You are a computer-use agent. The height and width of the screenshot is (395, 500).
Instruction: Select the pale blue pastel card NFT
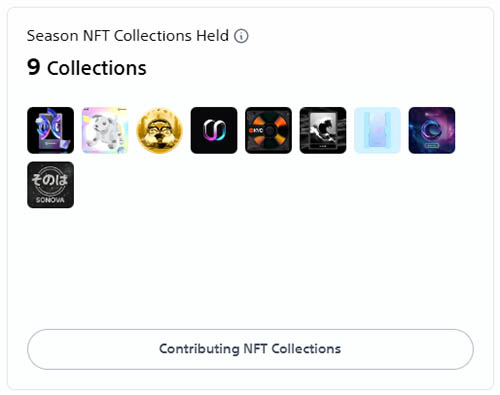coord(377,130)
